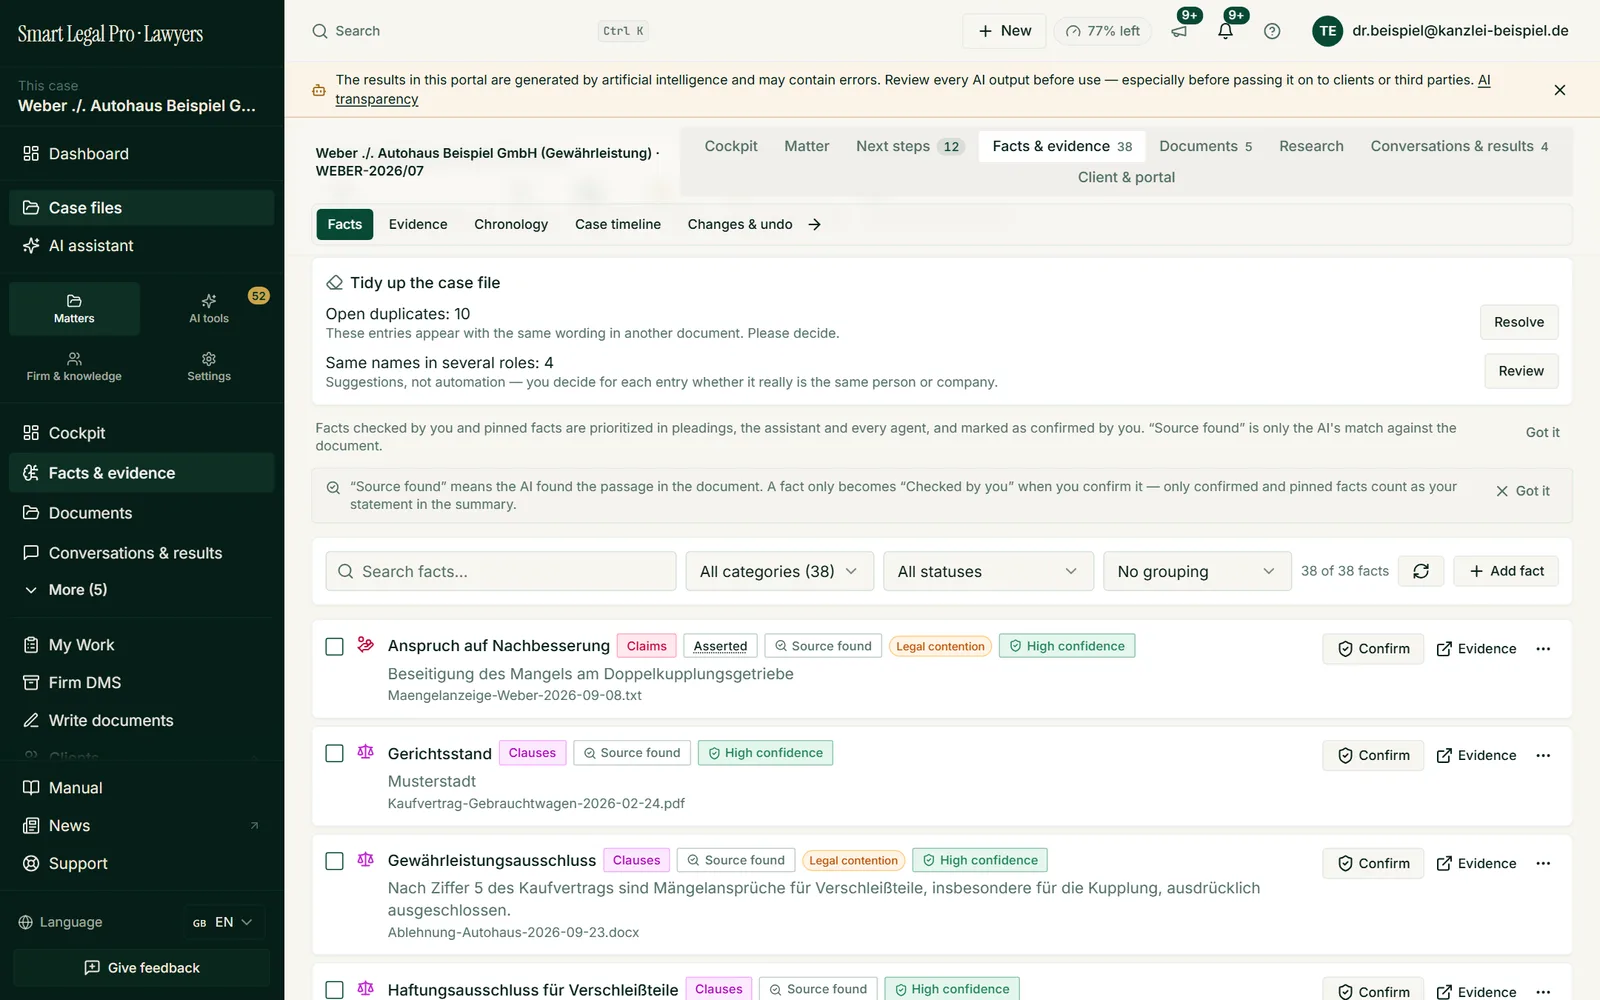Viewport: 1600px width, 1000px height.
Task: Open Cockpit in the sidebar
Action: [142, 433]
